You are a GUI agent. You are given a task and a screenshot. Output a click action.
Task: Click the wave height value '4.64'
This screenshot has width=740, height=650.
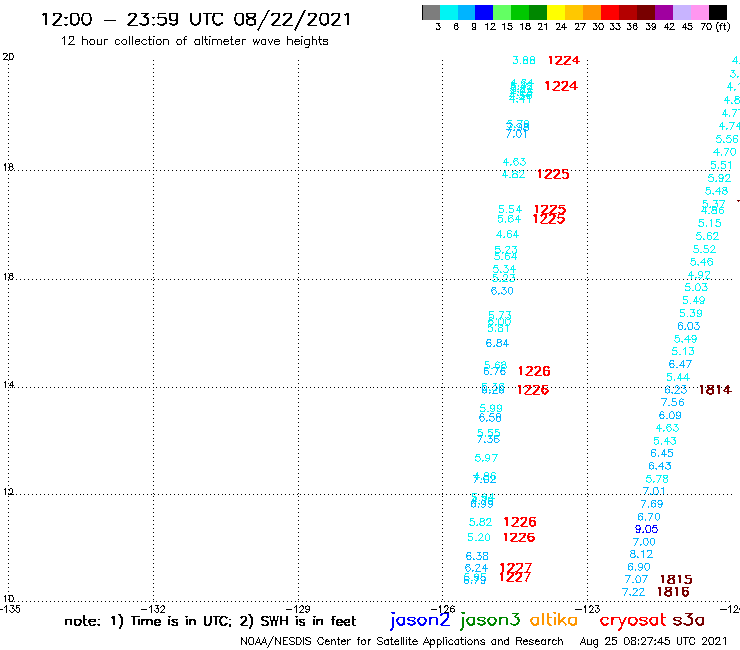coord(507,234)
